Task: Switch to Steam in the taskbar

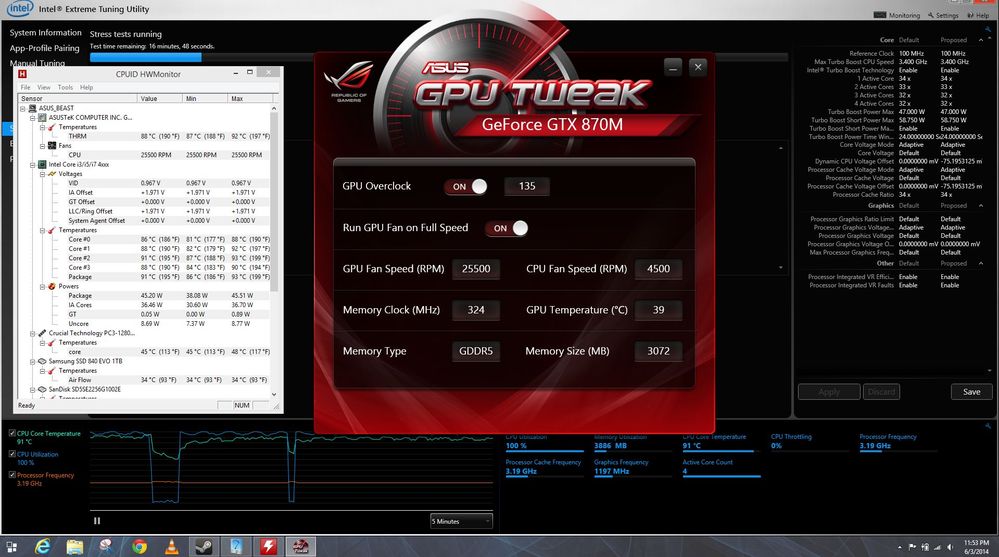Action: click(204, 546)
